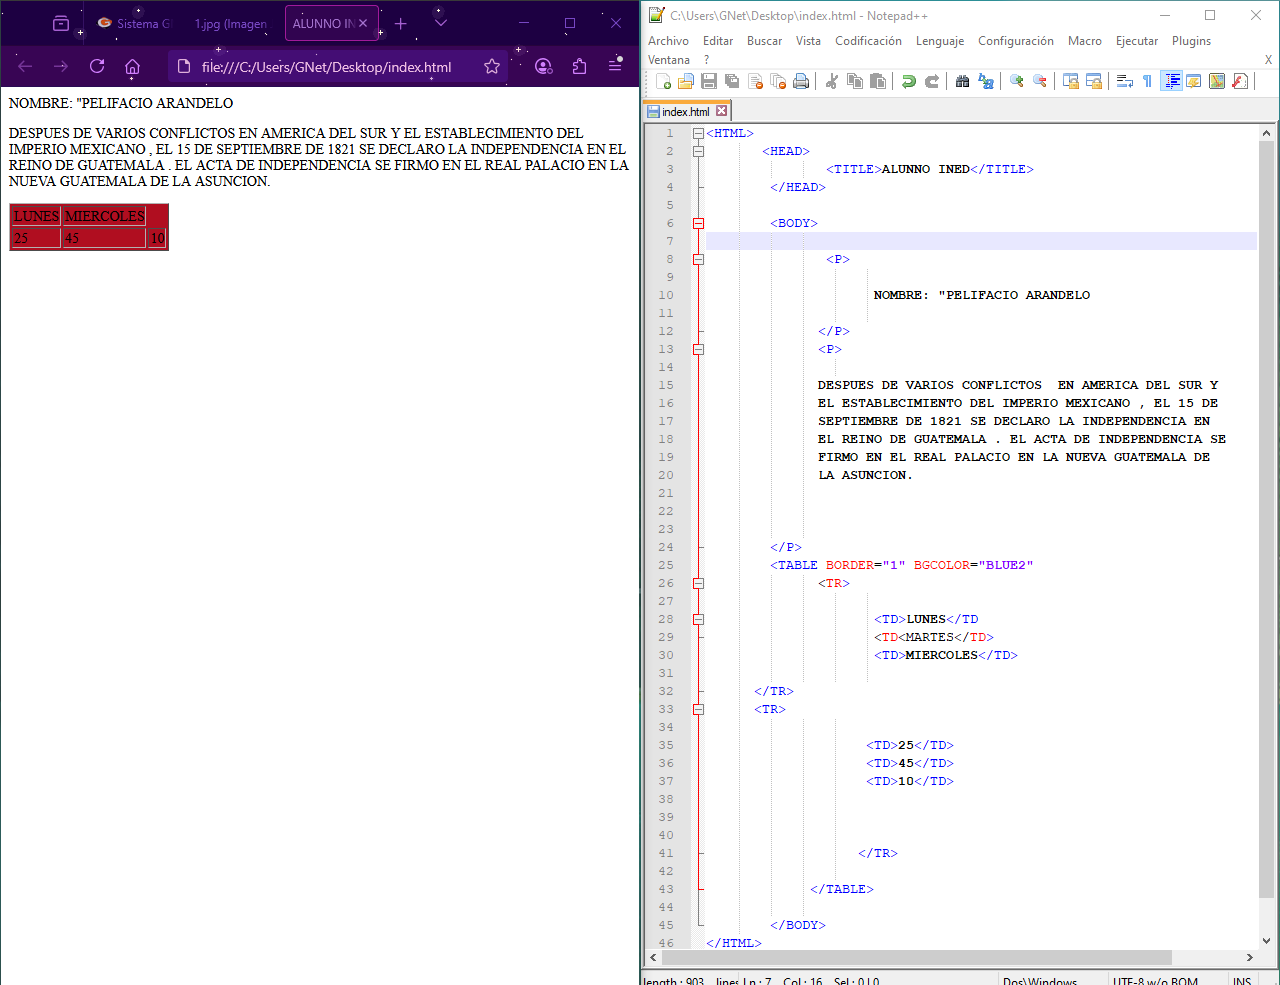Collapse the BODY fold marker on line 6
The height and width of the screenshot is (985, 1280).
point(698,223)
